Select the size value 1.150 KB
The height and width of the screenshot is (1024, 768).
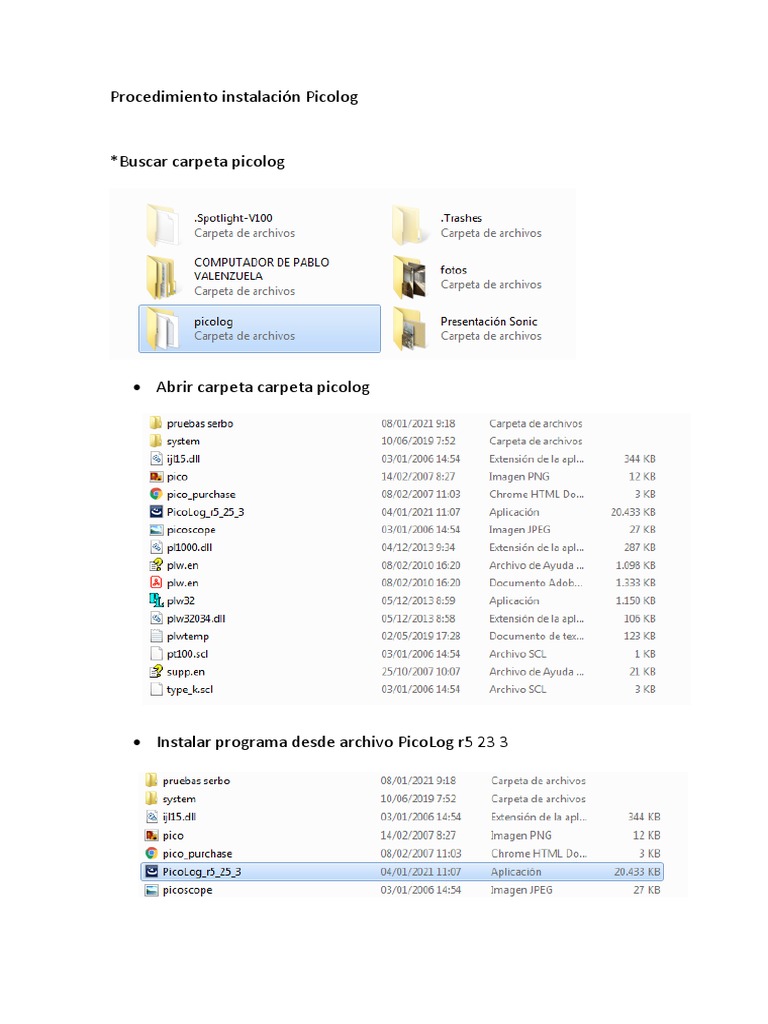pyautogui.click(x=635, y=601)
